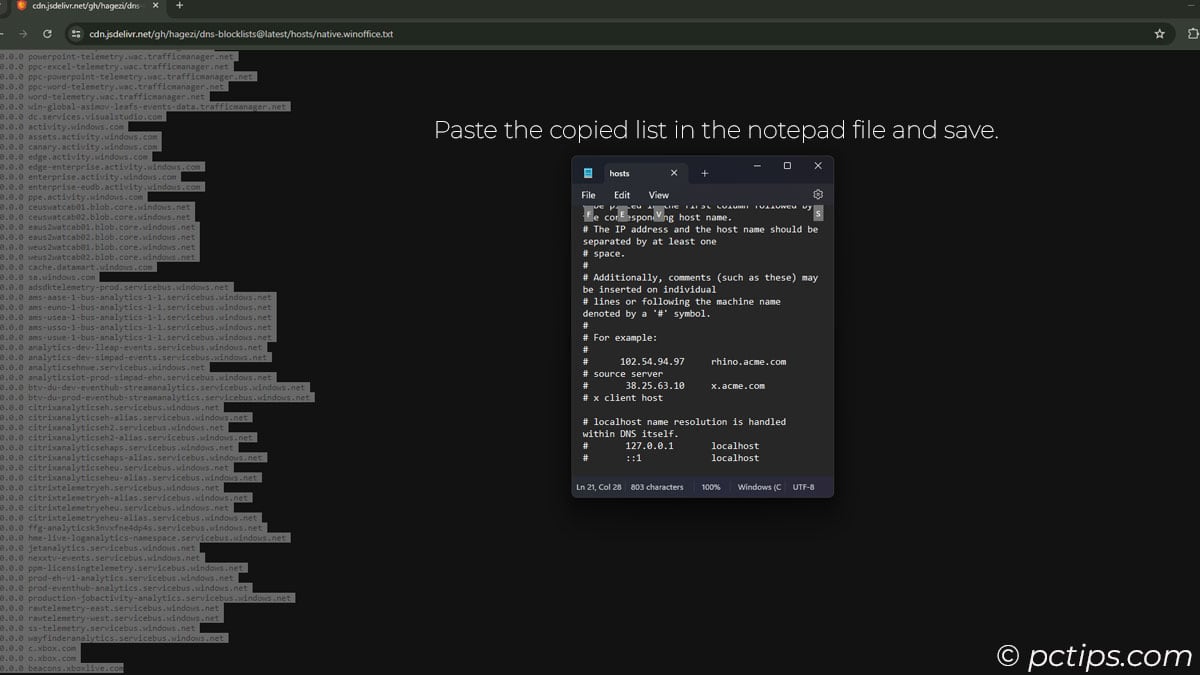Viewport: 1200px width, 675px height.
Task: Close the hosts tab in Notepad
Action: 673,173
